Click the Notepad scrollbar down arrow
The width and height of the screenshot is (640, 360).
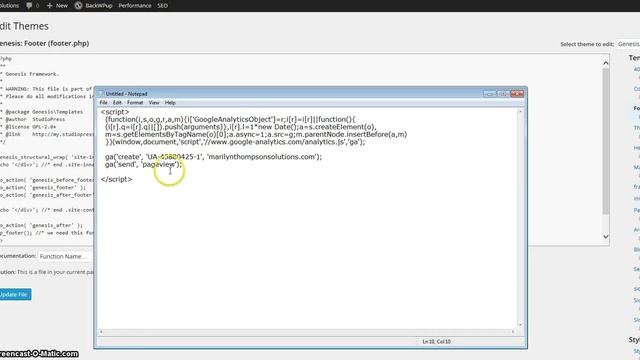point(520,325)
